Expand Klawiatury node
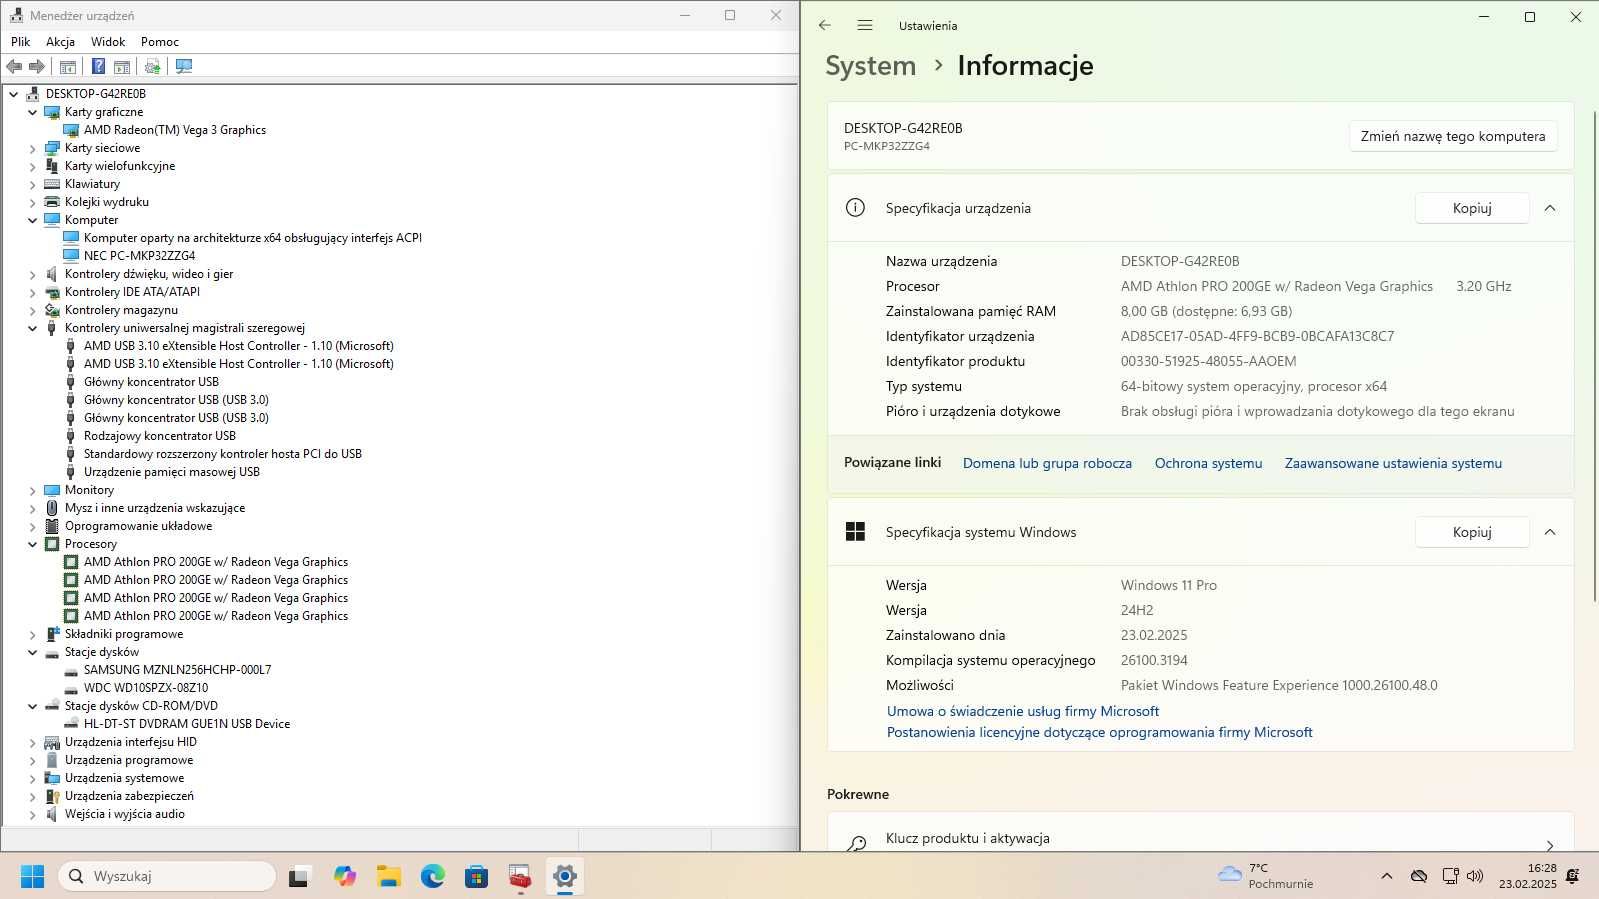The height and width of the screenshot is (899, 1599). point(33,184)
